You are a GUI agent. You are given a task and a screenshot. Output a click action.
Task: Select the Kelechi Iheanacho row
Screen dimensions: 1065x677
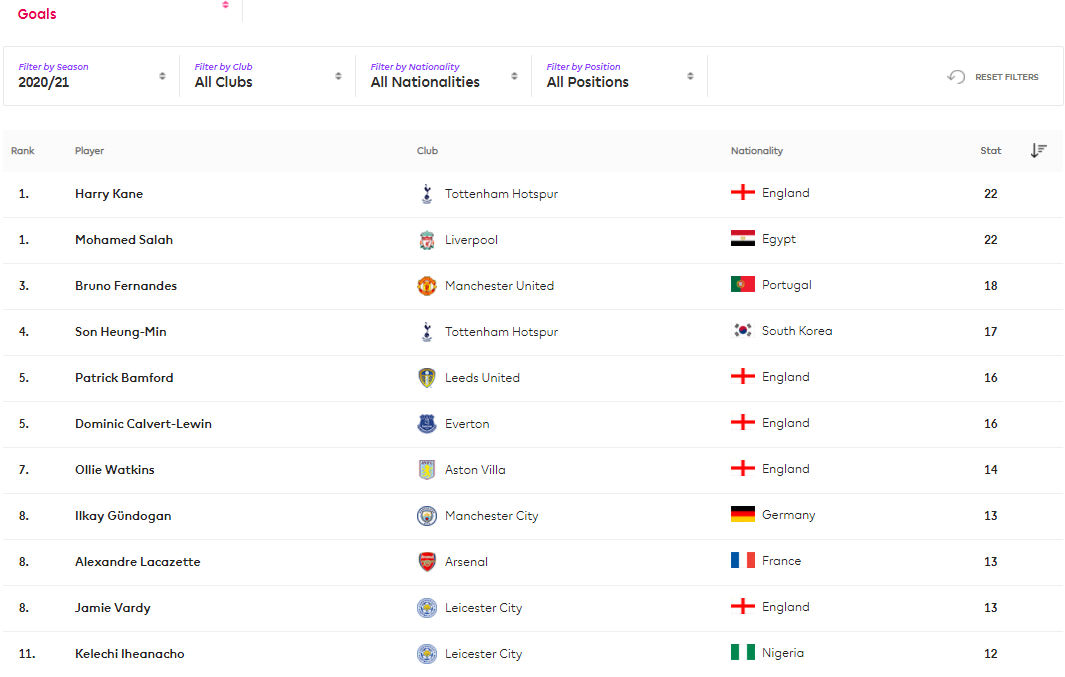tap(130, 654)
